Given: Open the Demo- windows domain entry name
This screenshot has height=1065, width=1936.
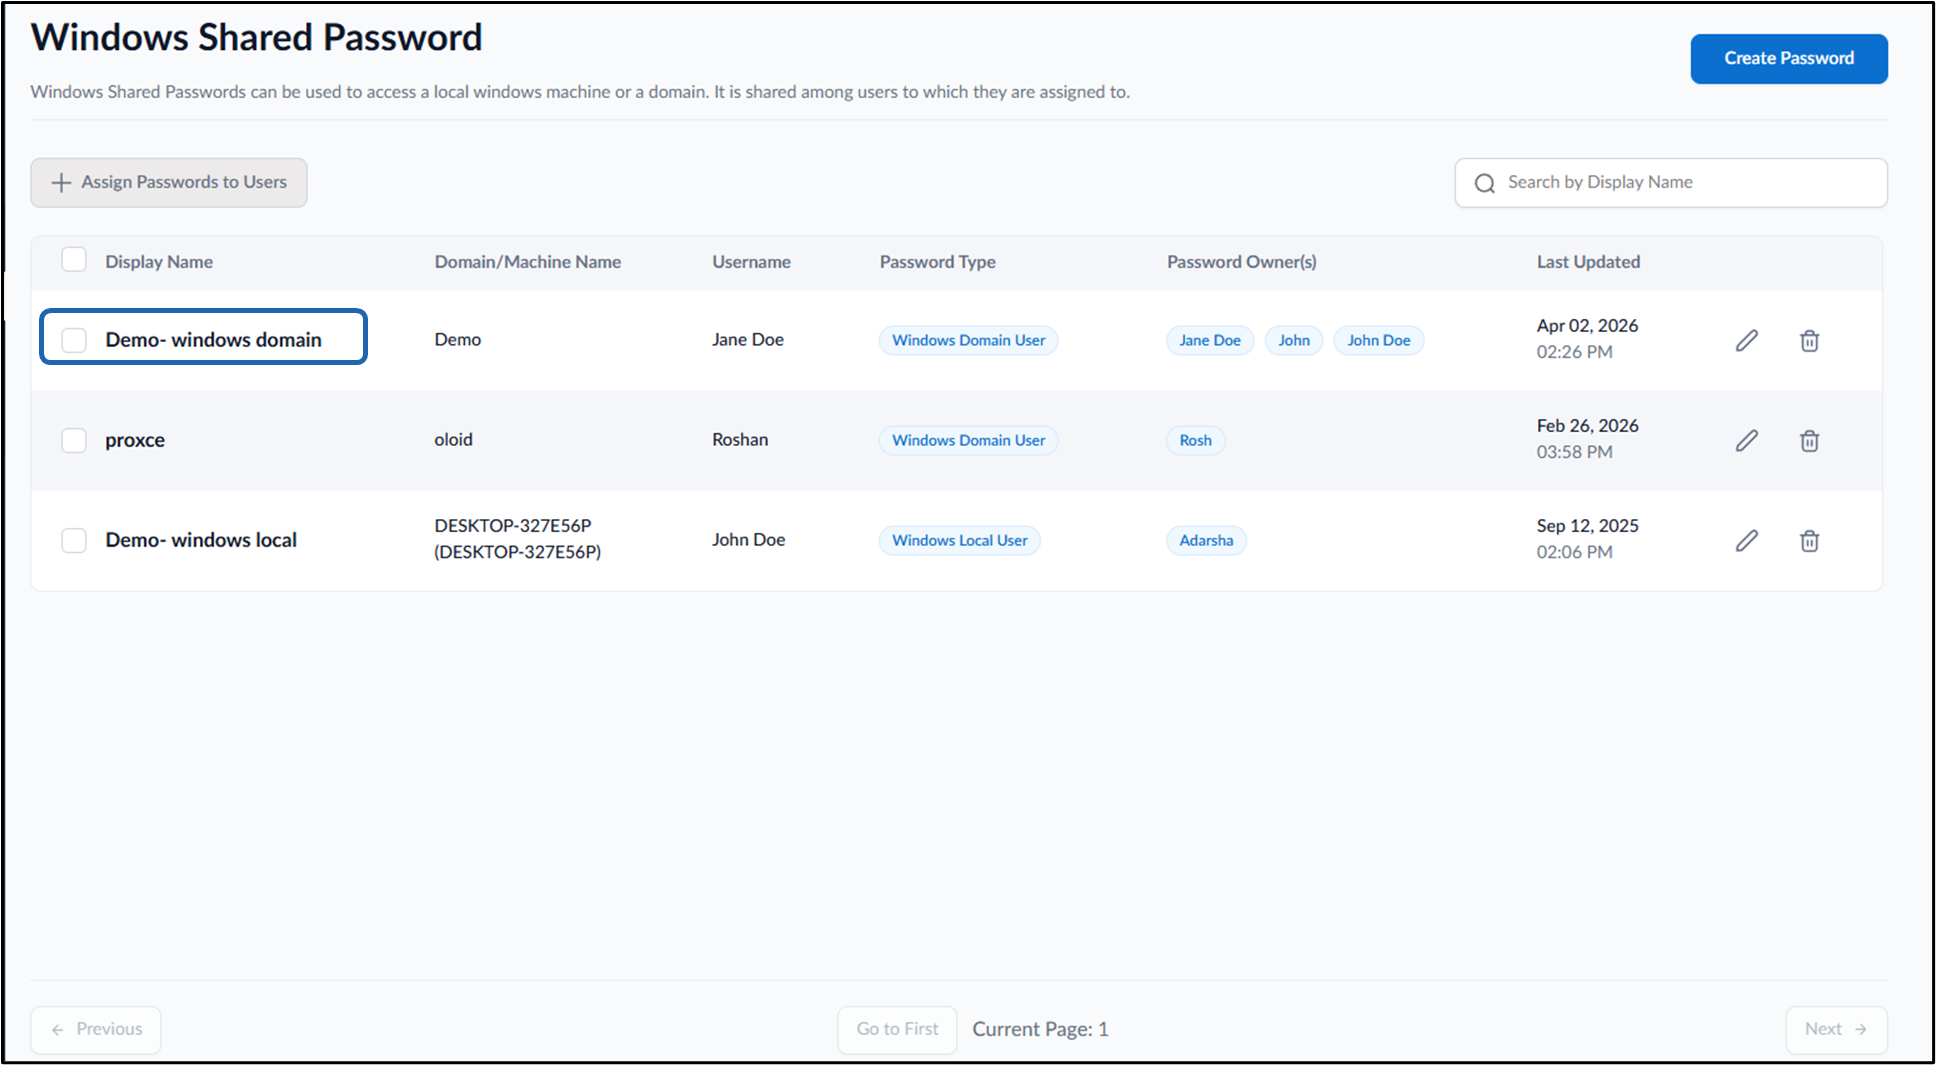Looking at the screenshot, I should (213, 340).
